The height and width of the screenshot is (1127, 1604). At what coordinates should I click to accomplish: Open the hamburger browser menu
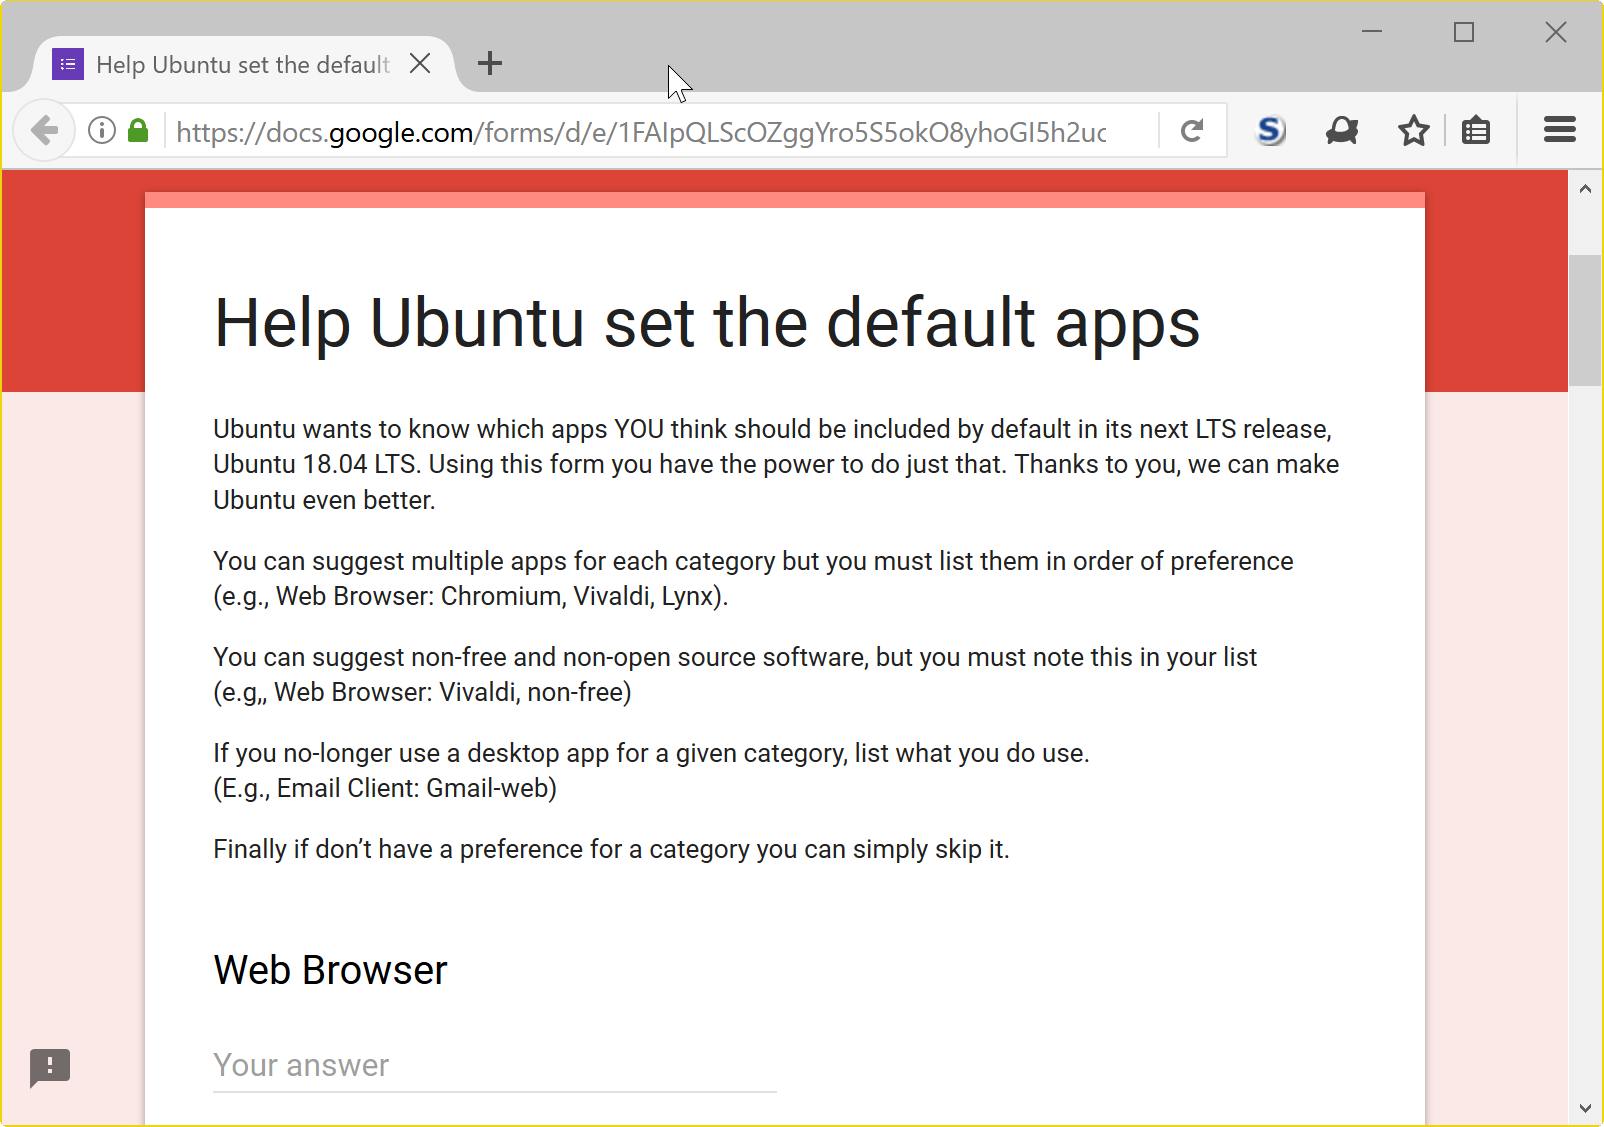1560,130
